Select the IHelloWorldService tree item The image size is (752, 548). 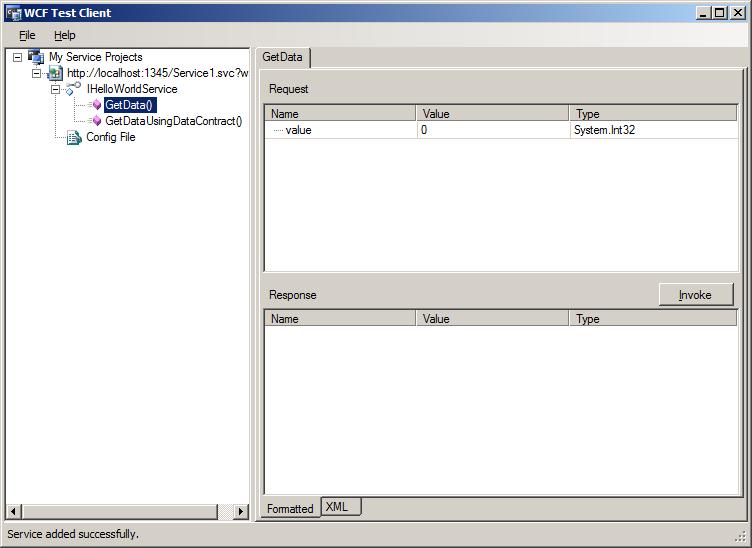pyautogui.click(x=132, y=89)
